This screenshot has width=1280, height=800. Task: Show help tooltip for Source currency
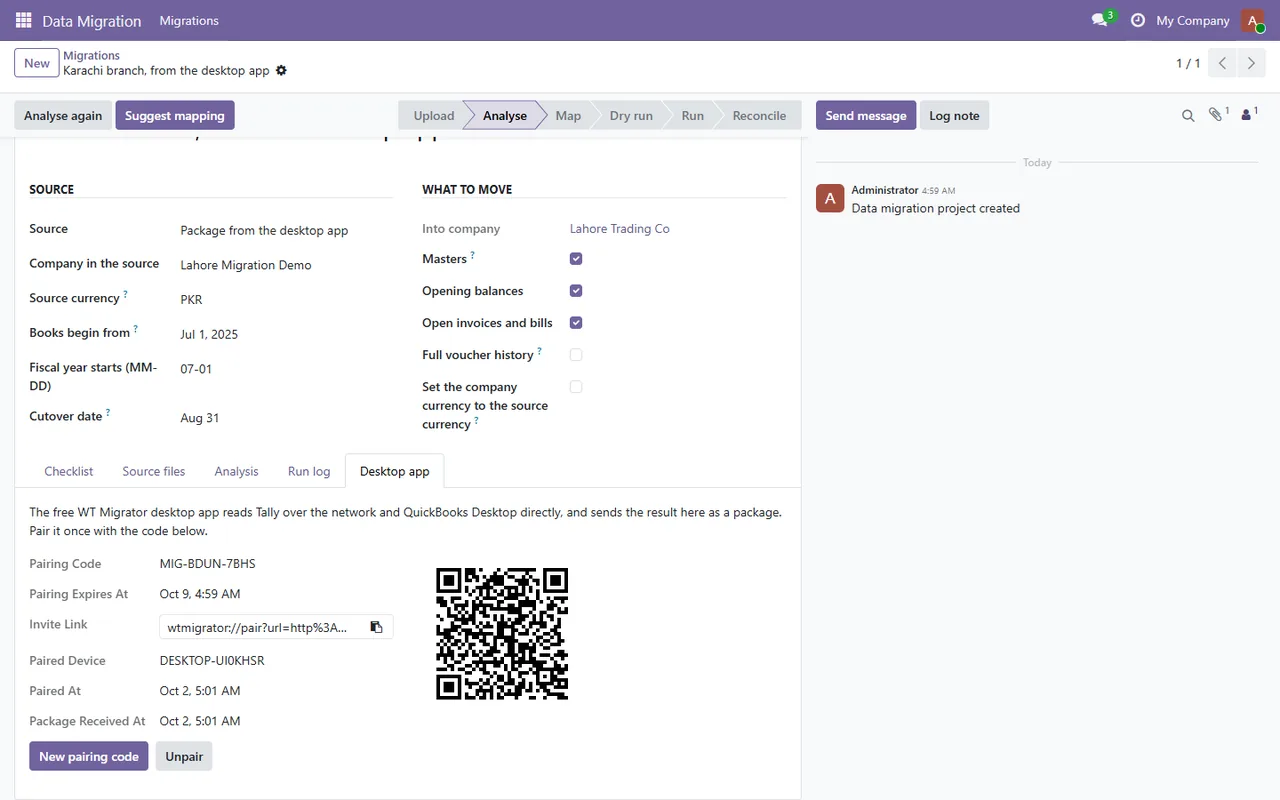point(125,295)
